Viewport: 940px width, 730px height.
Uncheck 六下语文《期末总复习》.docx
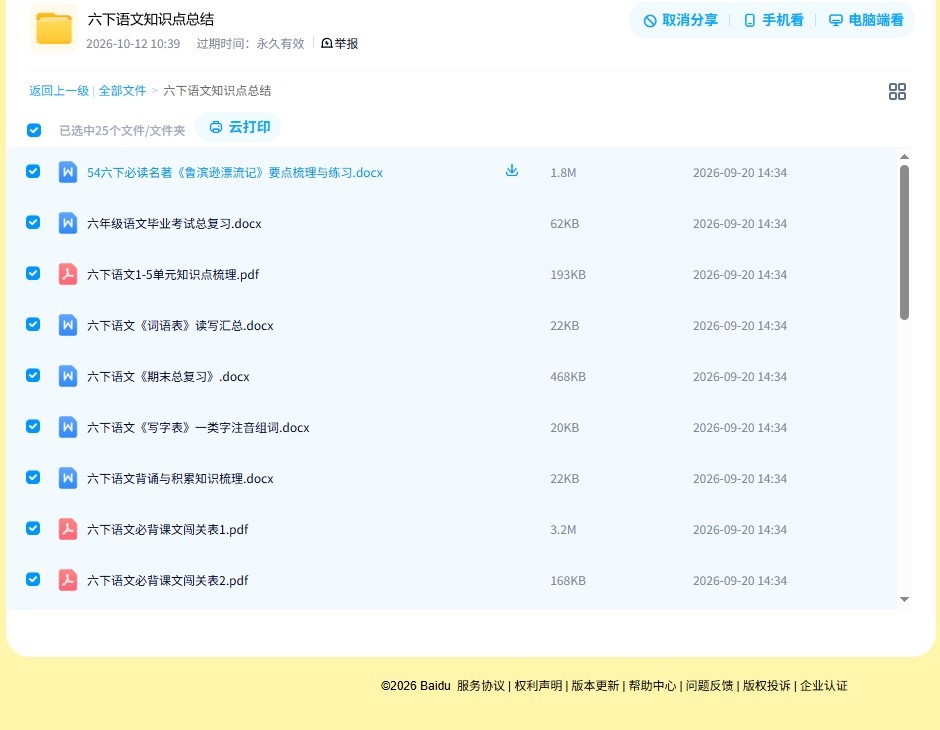[x=33, y=375]
